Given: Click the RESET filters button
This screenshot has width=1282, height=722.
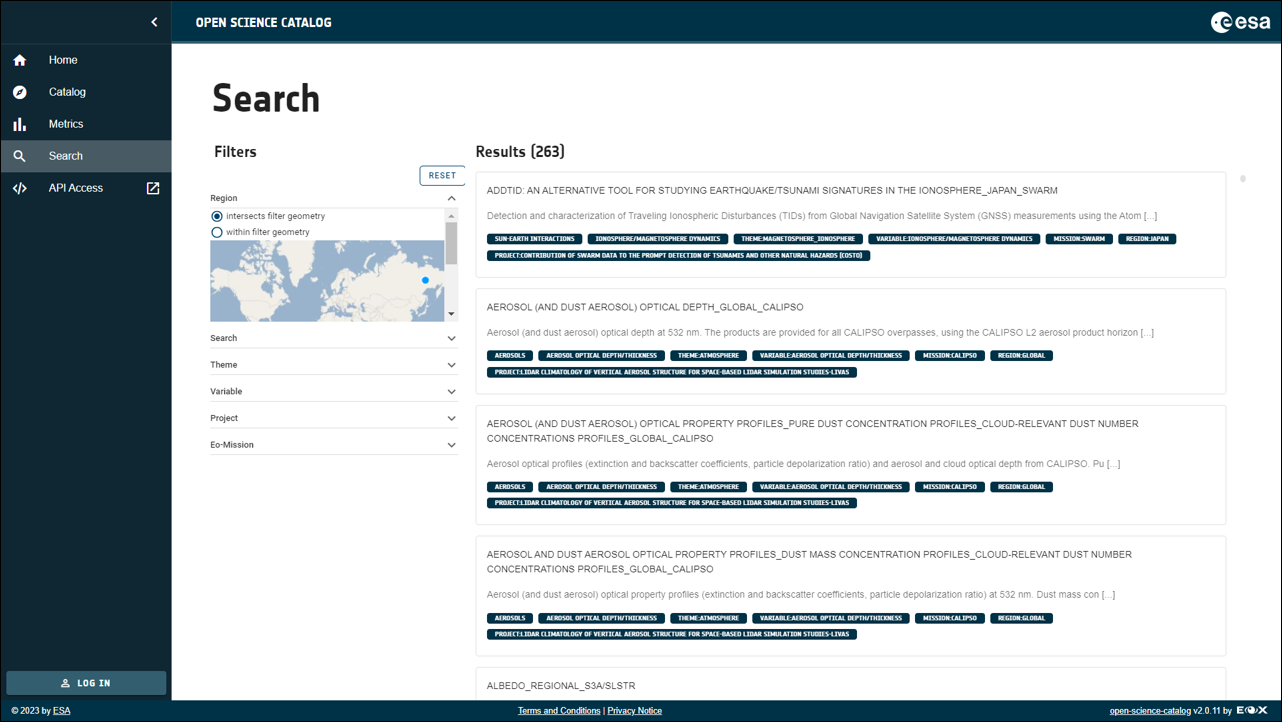Looking at the screenshot, I should click(442, 175).
